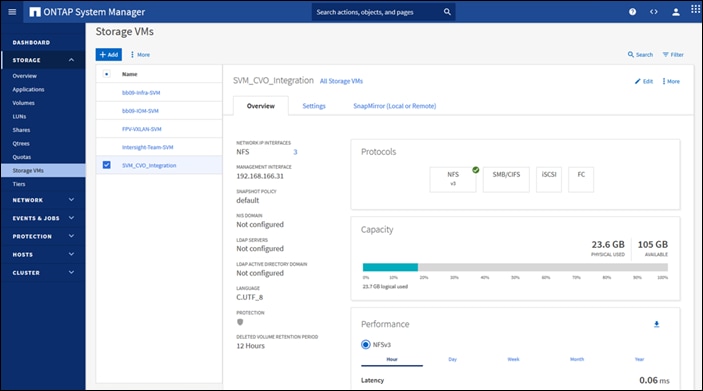703x391 pixels.
Task: Open the Filter option
Action: tap(673, 55)
